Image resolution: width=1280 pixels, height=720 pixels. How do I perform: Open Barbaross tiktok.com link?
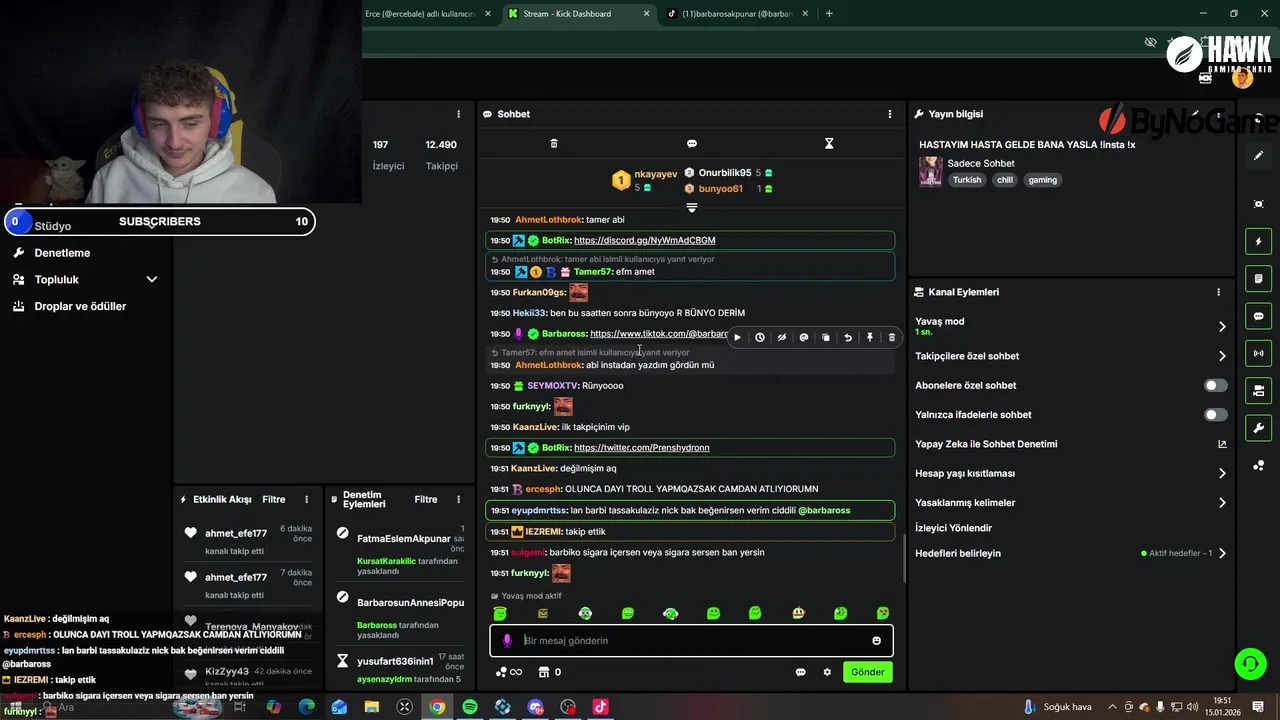click(659, 334)
